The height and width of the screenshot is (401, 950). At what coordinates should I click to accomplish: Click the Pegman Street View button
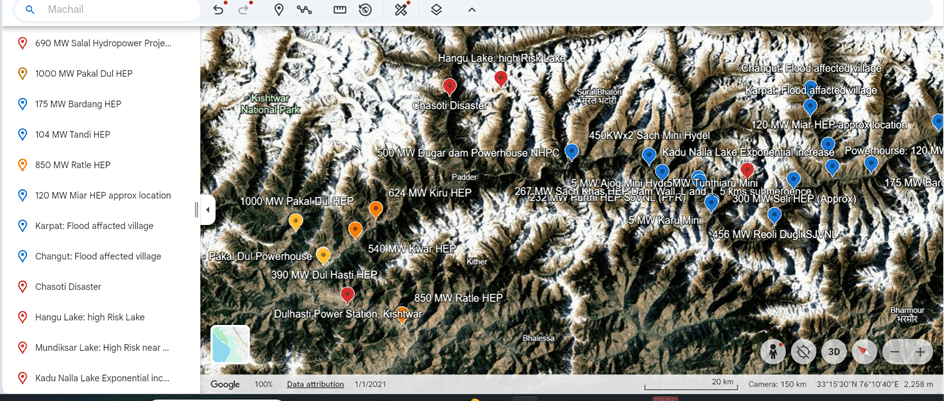772,352
